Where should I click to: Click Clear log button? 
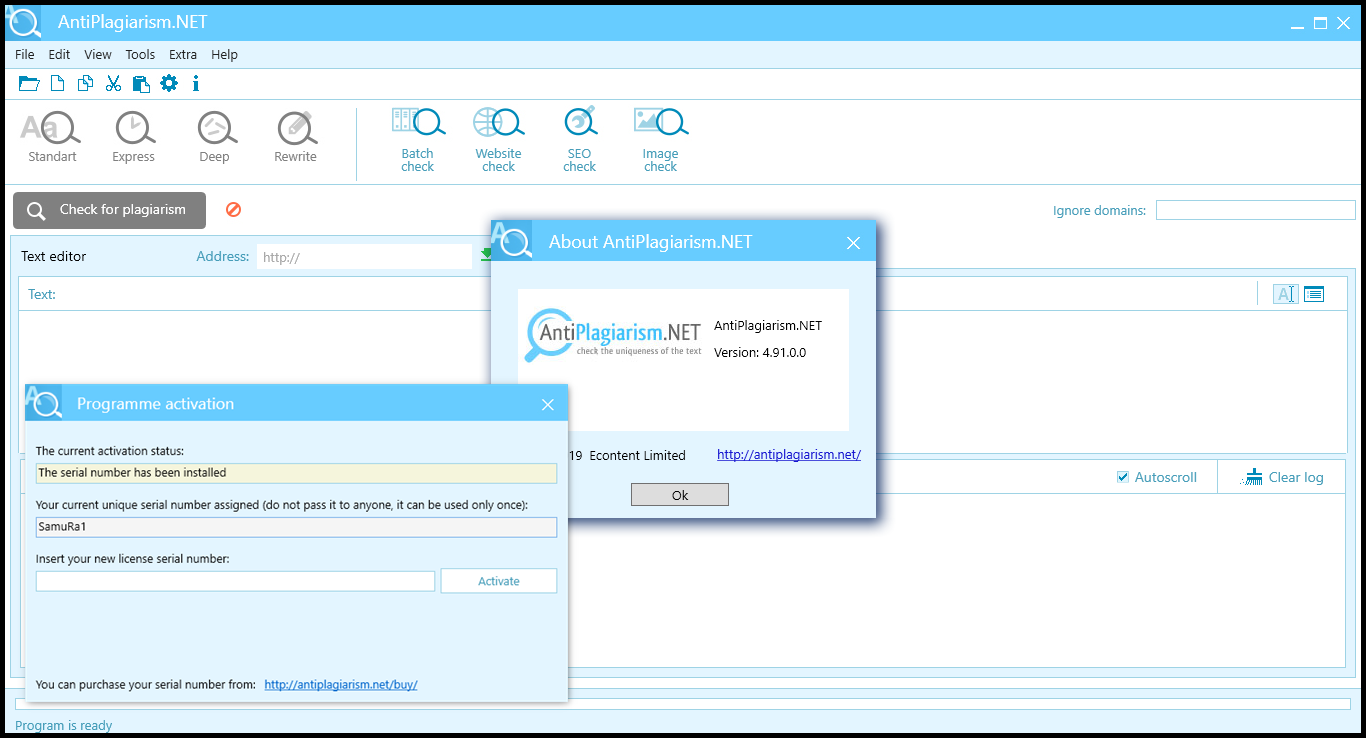1283,477
